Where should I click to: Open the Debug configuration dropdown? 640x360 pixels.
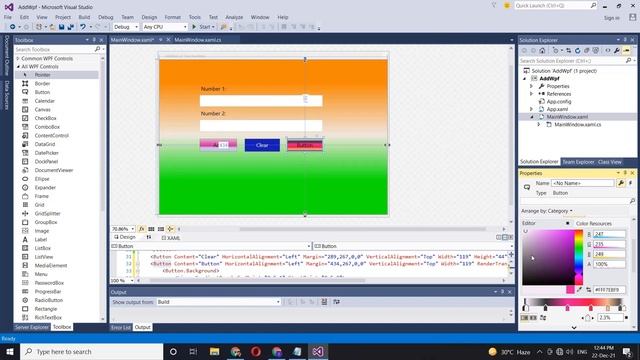126,27
